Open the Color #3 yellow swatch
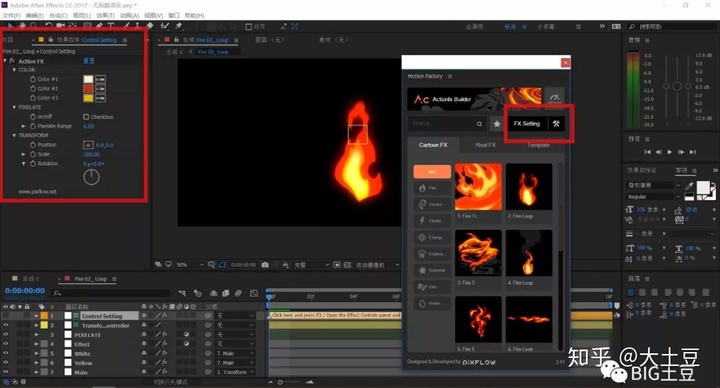 pos(88,98)
